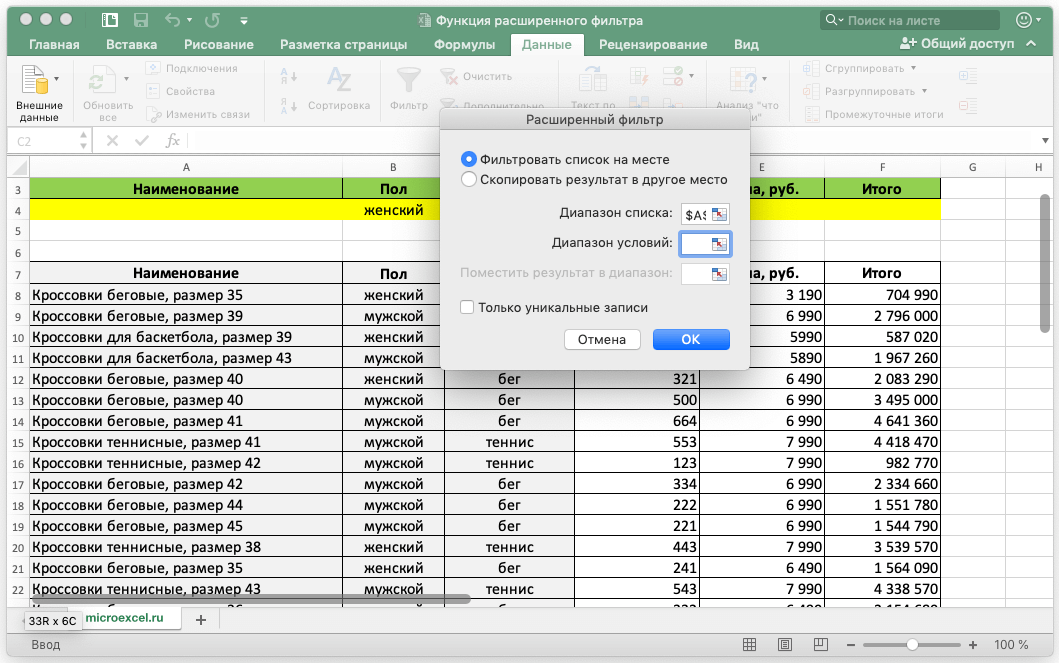The image size is (1059, 663).
Task: Click the zoom slider handle in status bar
Action: [x=912, y=645]
